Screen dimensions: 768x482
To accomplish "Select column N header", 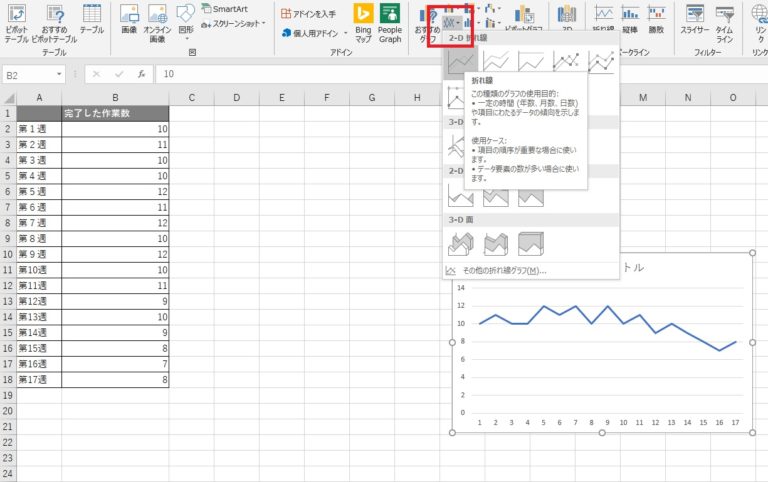I will [x=688, y=97].
